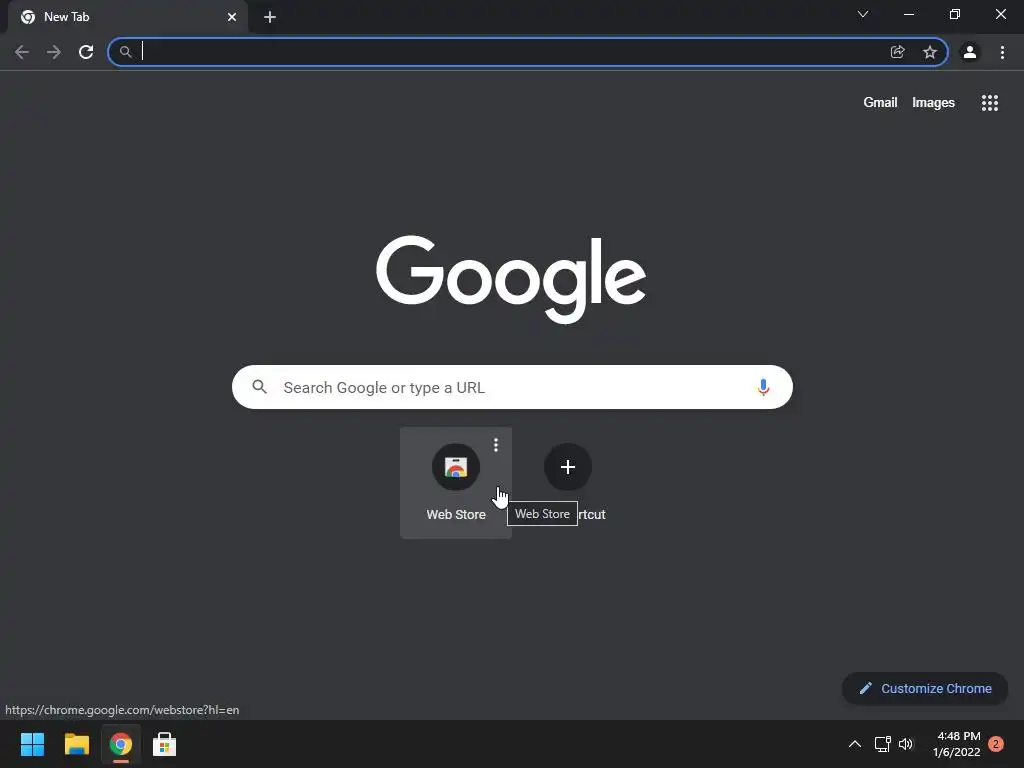Click the magnifier icon in Google search box
This screenshot has height=768, width=1024.
(259, 387)
